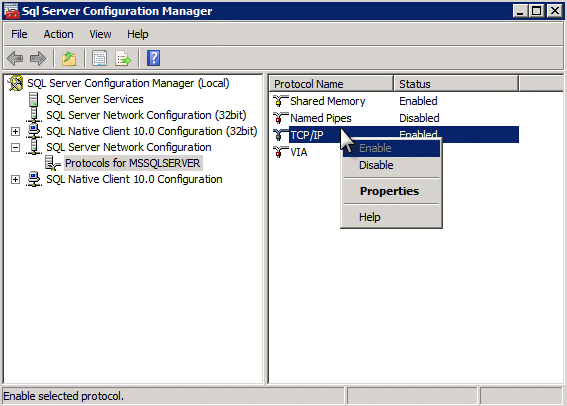This screenshot has width=567, height=406.
Task: Select the Shared Memory protocol row
Action: [x=396, y=101]
